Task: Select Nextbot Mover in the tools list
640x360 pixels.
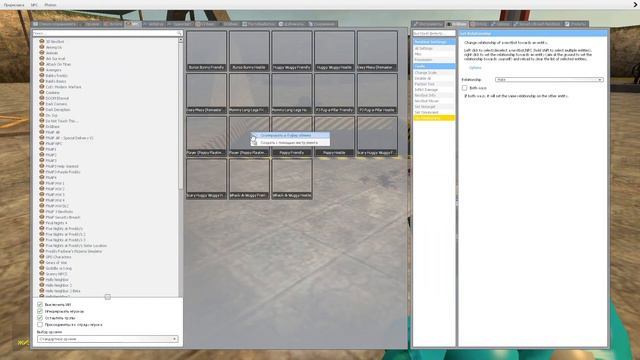Action: tap(434, 101)
